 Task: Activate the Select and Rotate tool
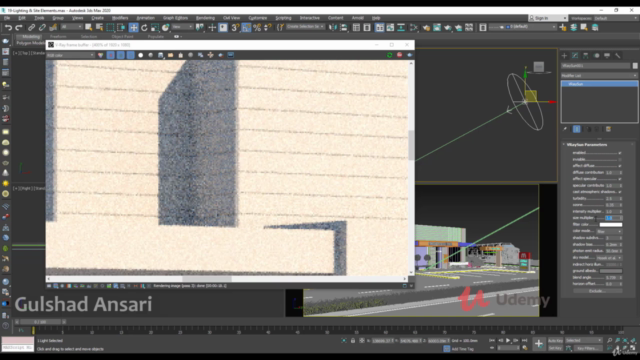pos(144,27)
